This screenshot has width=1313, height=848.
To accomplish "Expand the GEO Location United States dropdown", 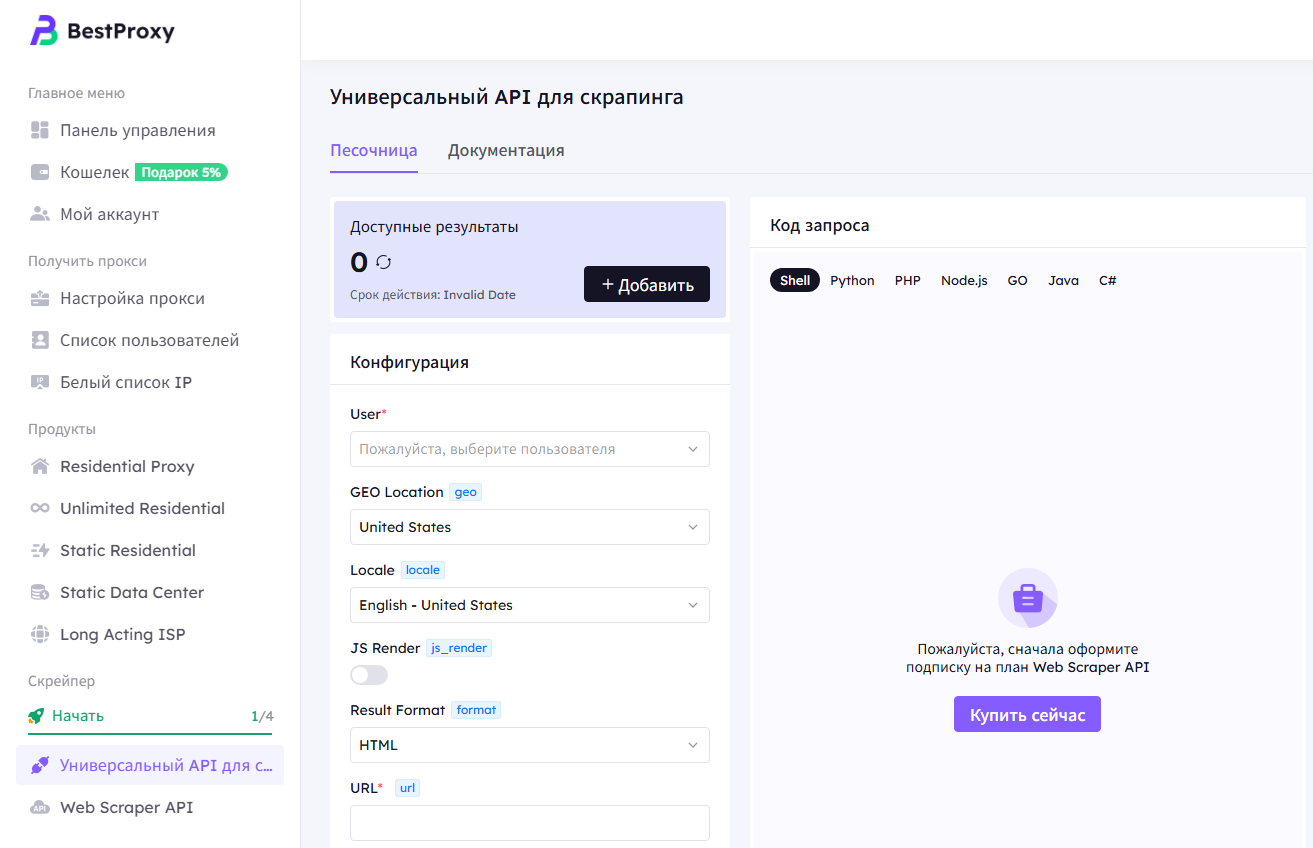I will 529,527.
